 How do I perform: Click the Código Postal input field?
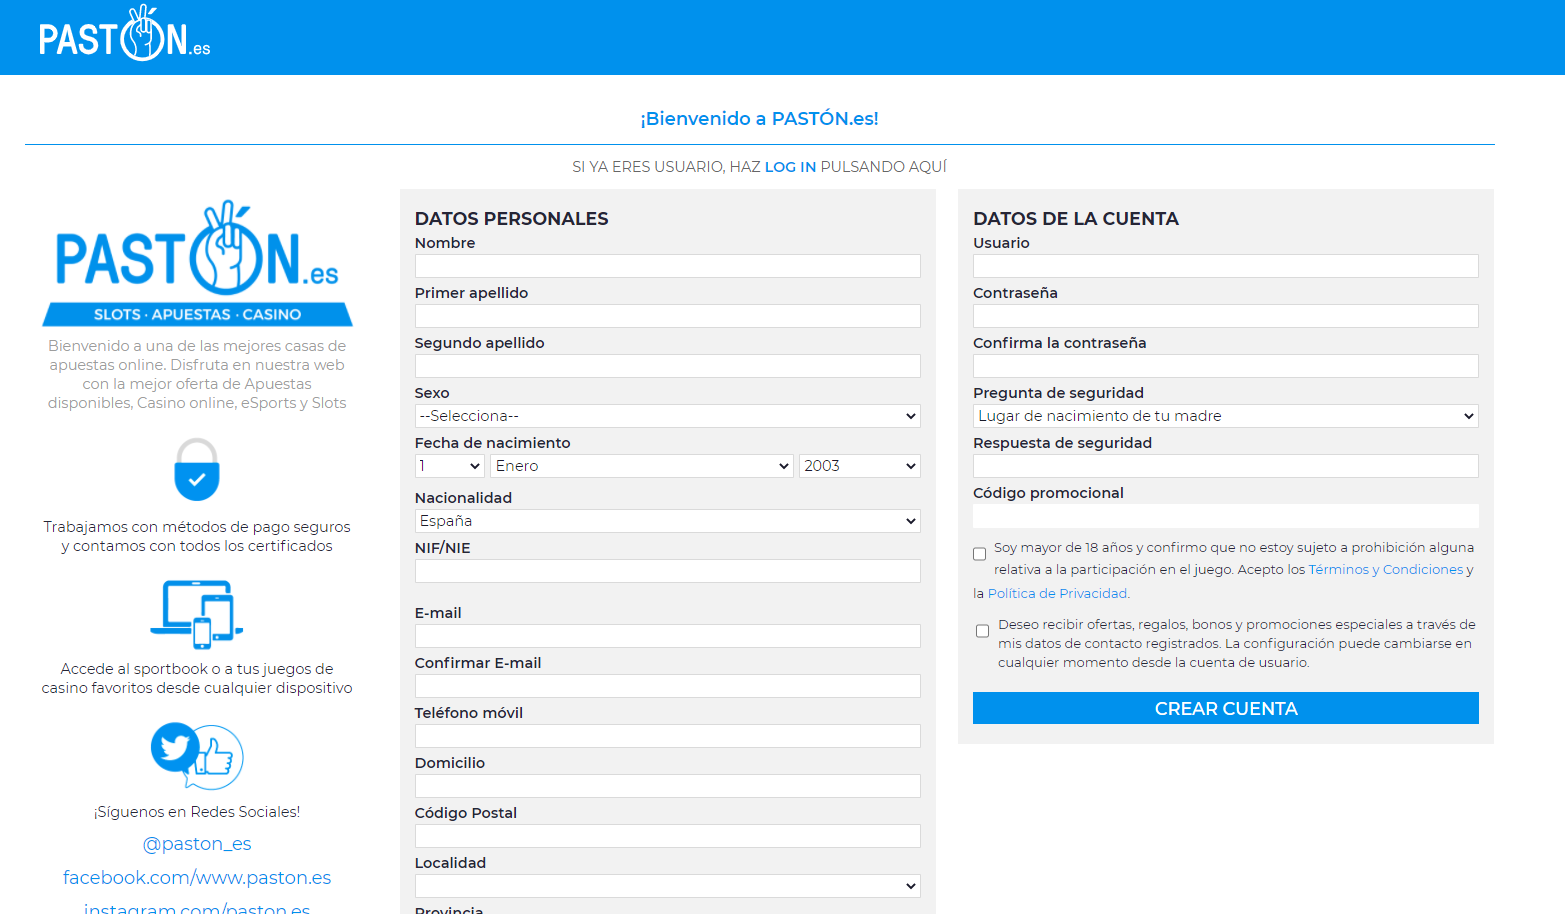668,836
